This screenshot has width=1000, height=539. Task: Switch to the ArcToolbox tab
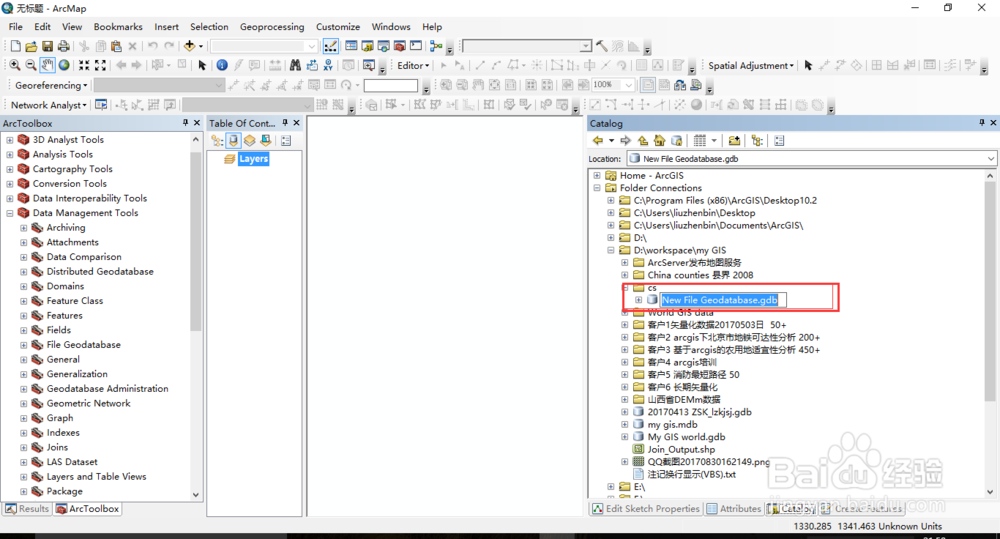pyautogui.click(x=87, y=508)
